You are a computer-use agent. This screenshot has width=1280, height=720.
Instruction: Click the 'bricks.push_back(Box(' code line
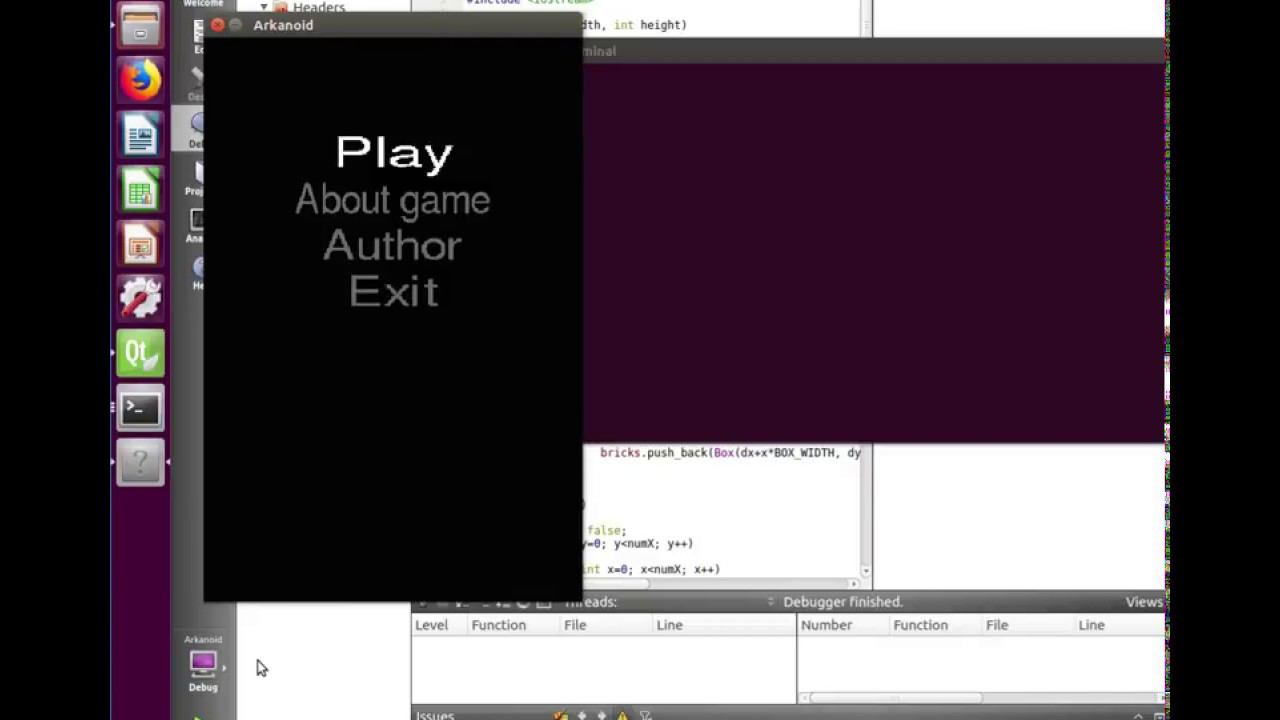click(730, 453)
